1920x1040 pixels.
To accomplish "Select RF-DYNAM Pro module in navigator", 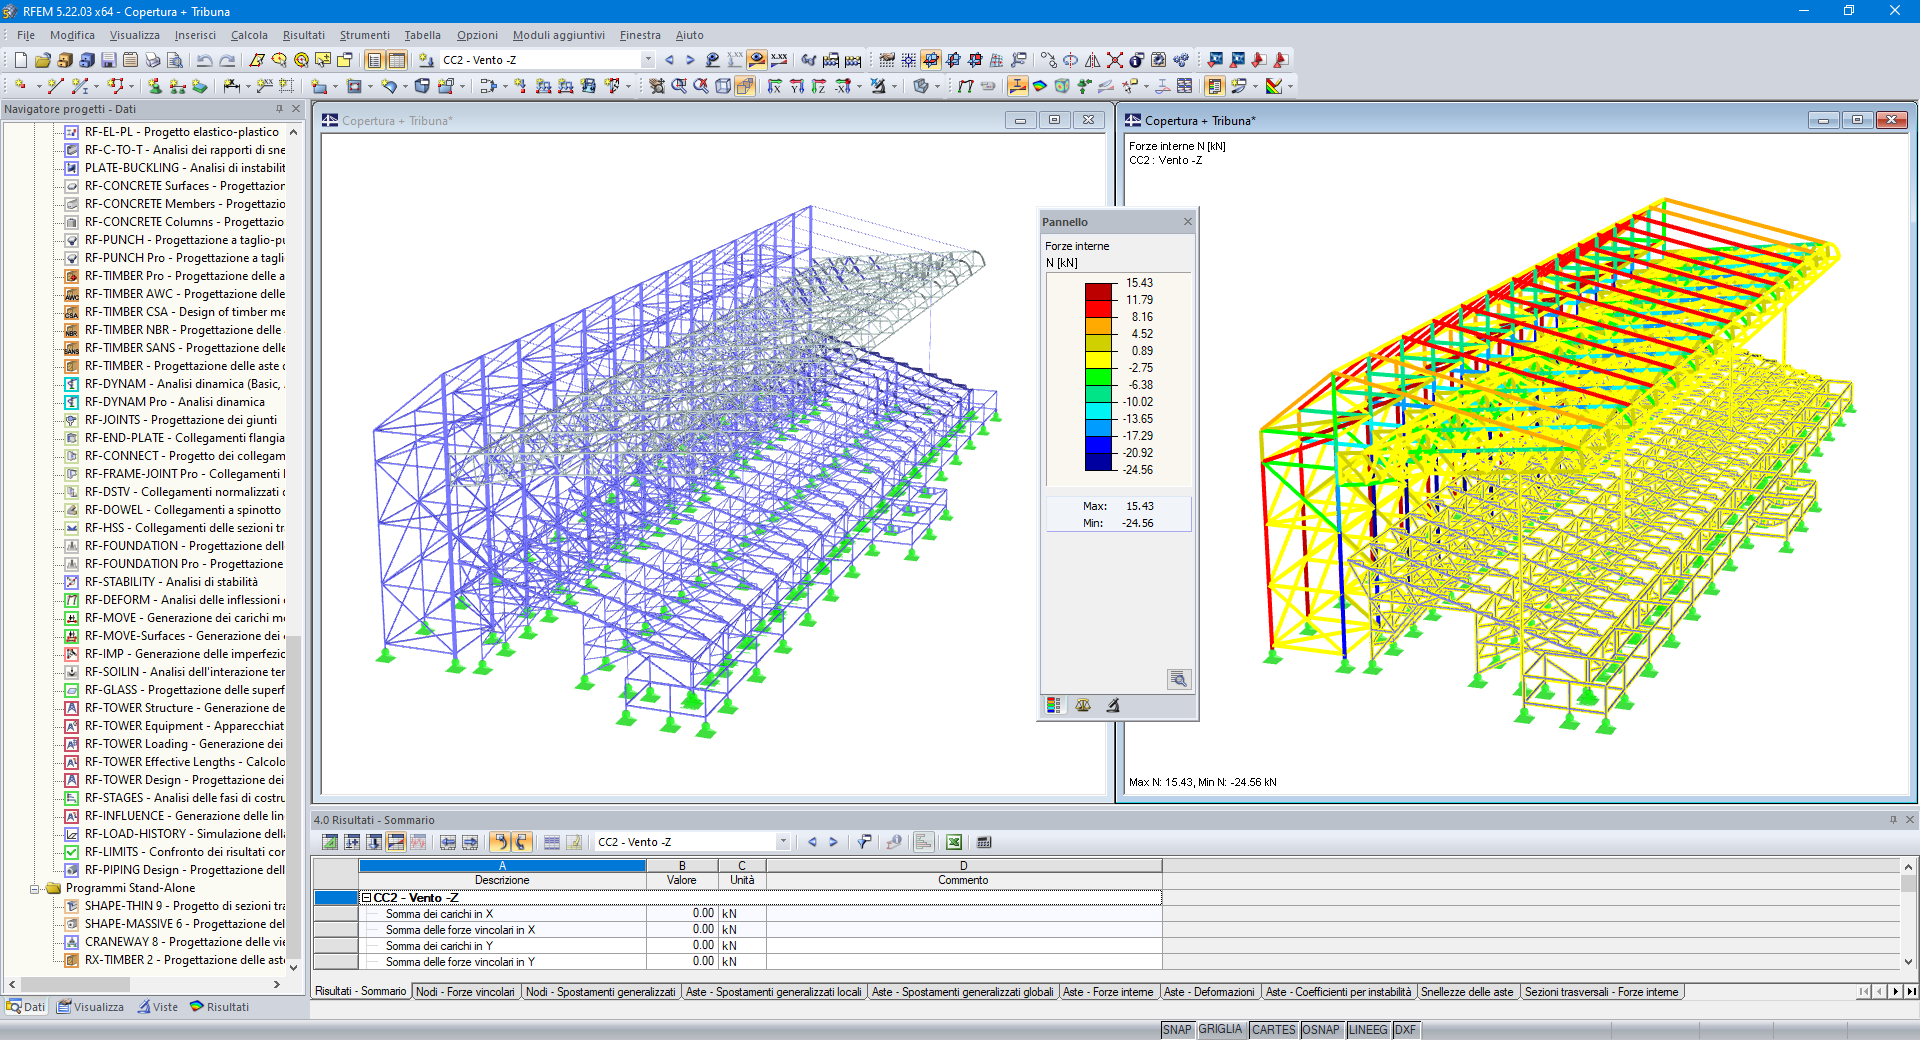I will click(175, 402).
